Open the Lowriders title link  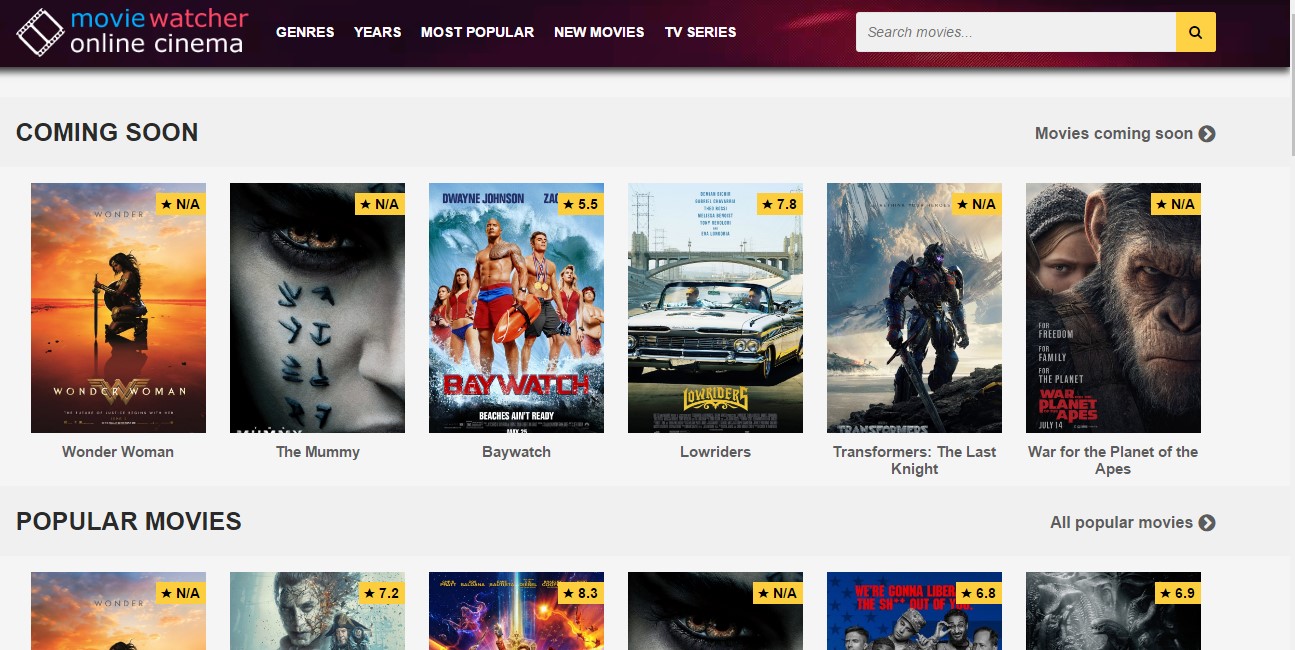pyautogui.click(x=715, y=452)
